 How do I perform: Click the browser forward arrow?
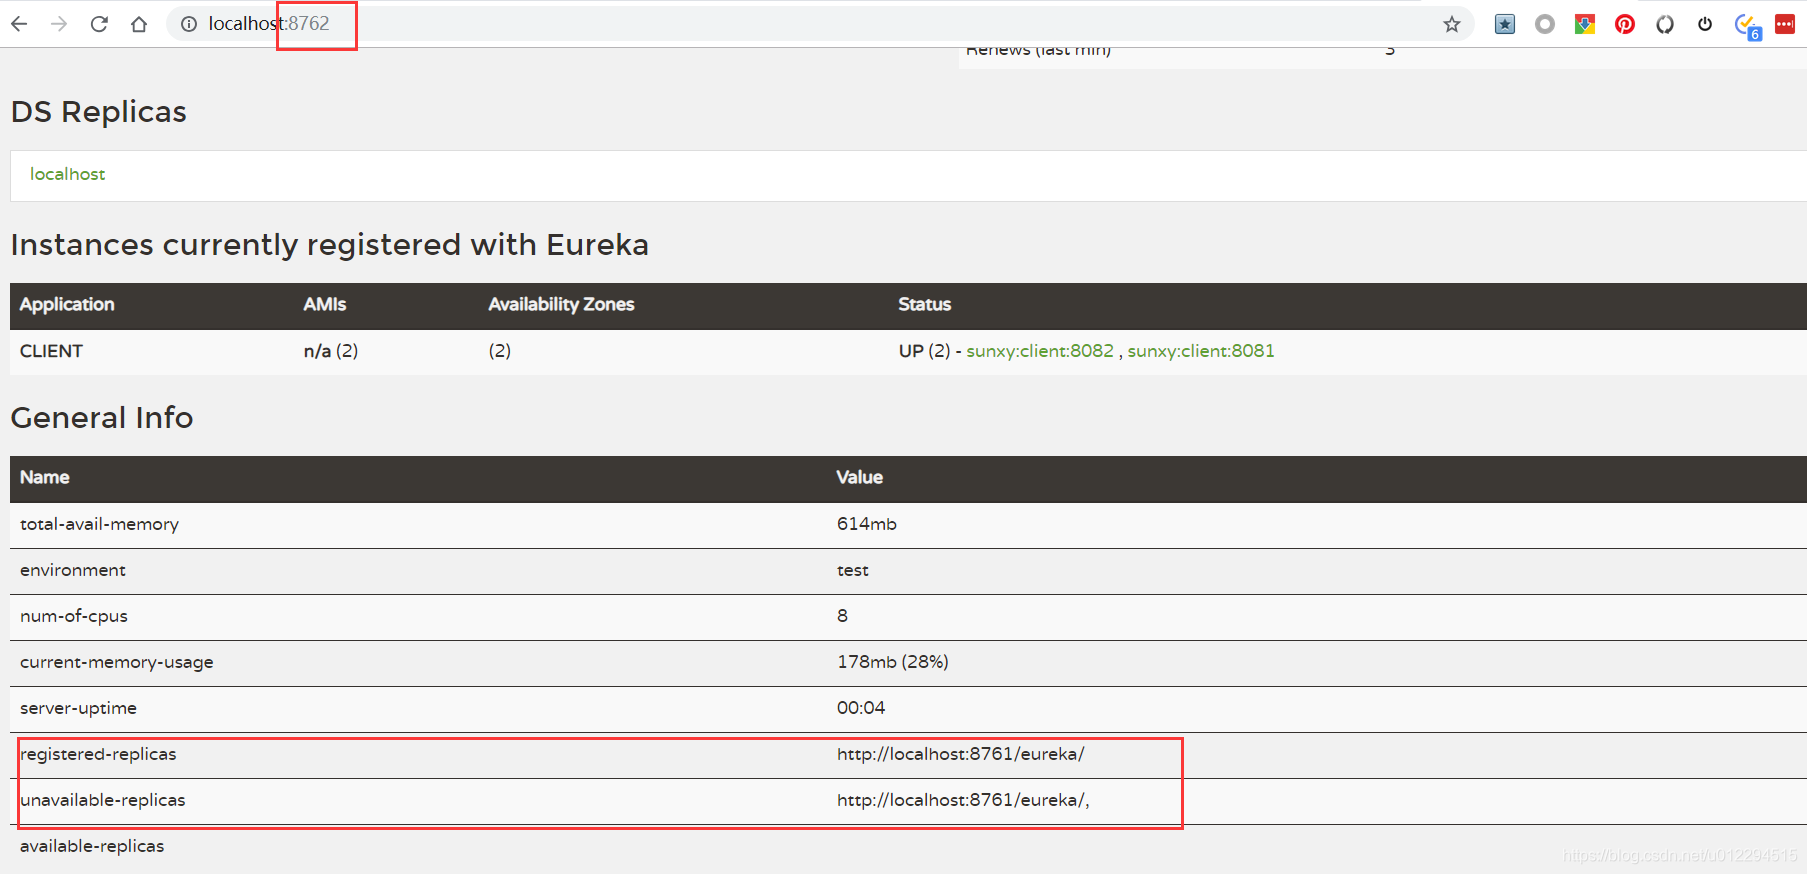(x=59, y=24)
